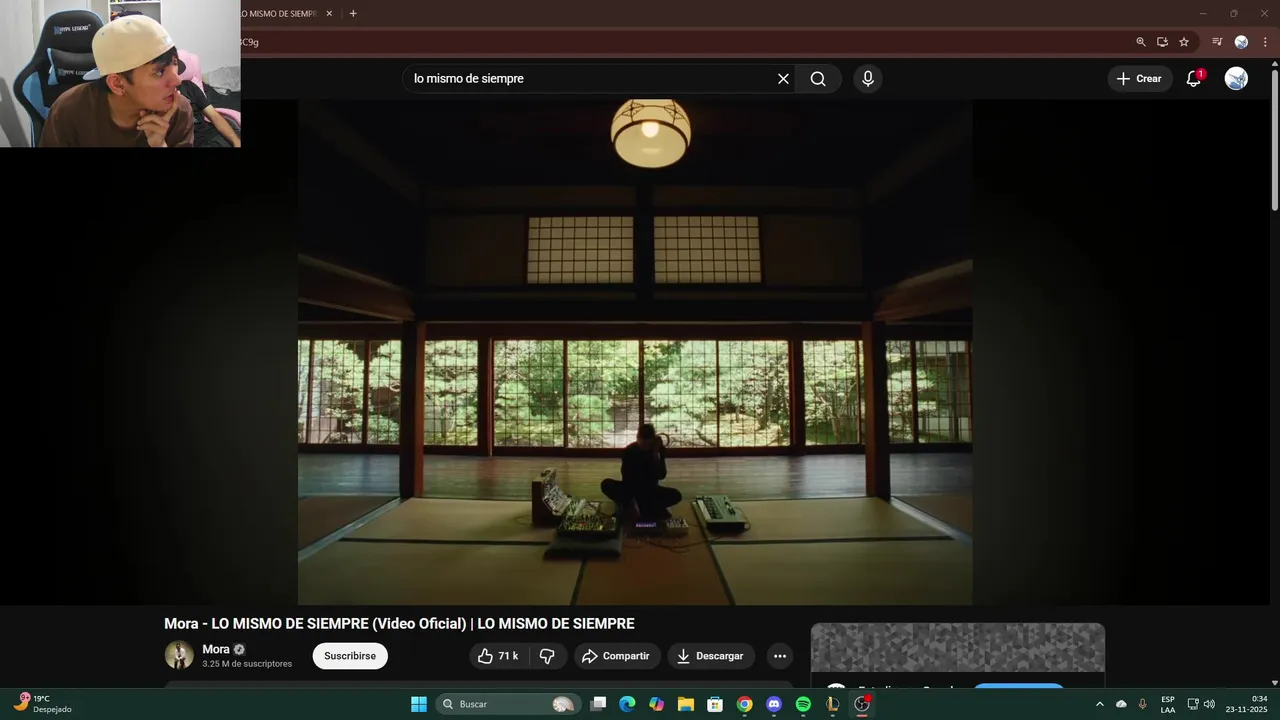The height and width of the screenshot is (720, 1280).
Task: Open the clock and date 0:34
Action: (1246, 704)
